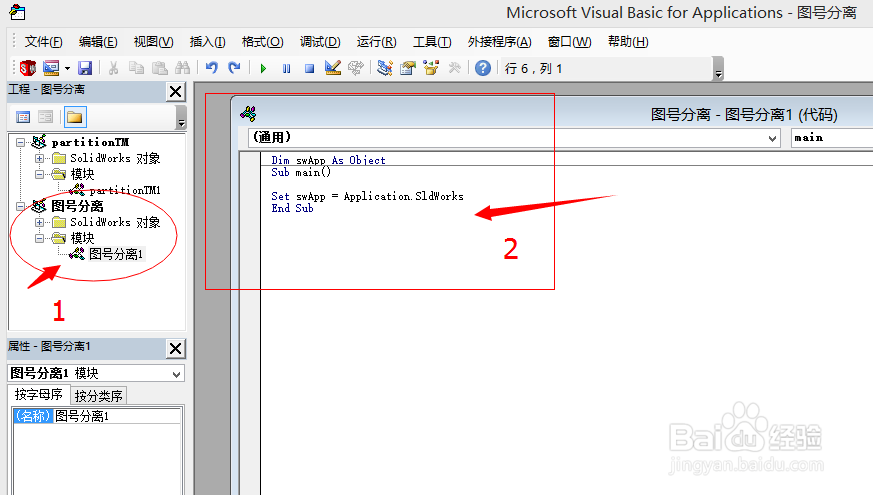The width and height of the screenshot is (873, 495).
Task: Open the 帮助(H) menu
Action: 628,42
